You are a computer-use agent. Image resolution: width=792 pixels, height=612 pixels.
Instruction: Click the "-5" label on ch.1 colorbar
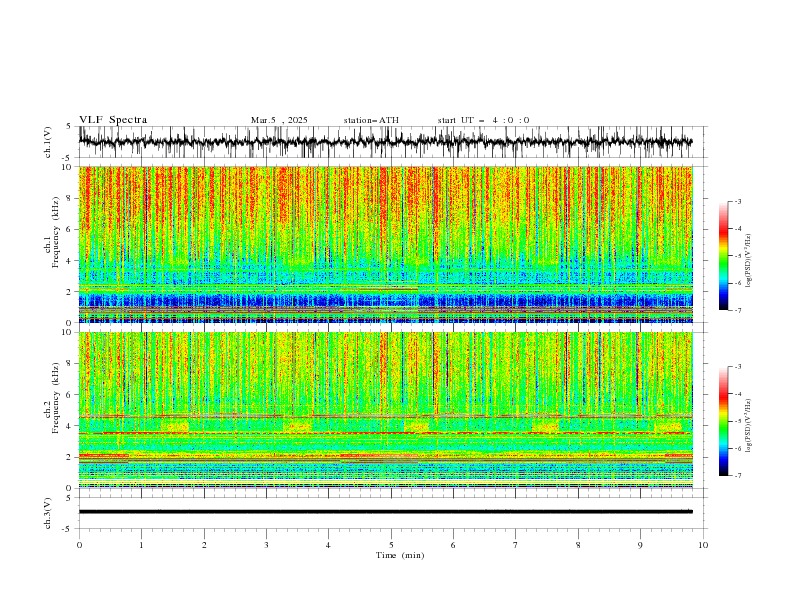tap(738, 256)
